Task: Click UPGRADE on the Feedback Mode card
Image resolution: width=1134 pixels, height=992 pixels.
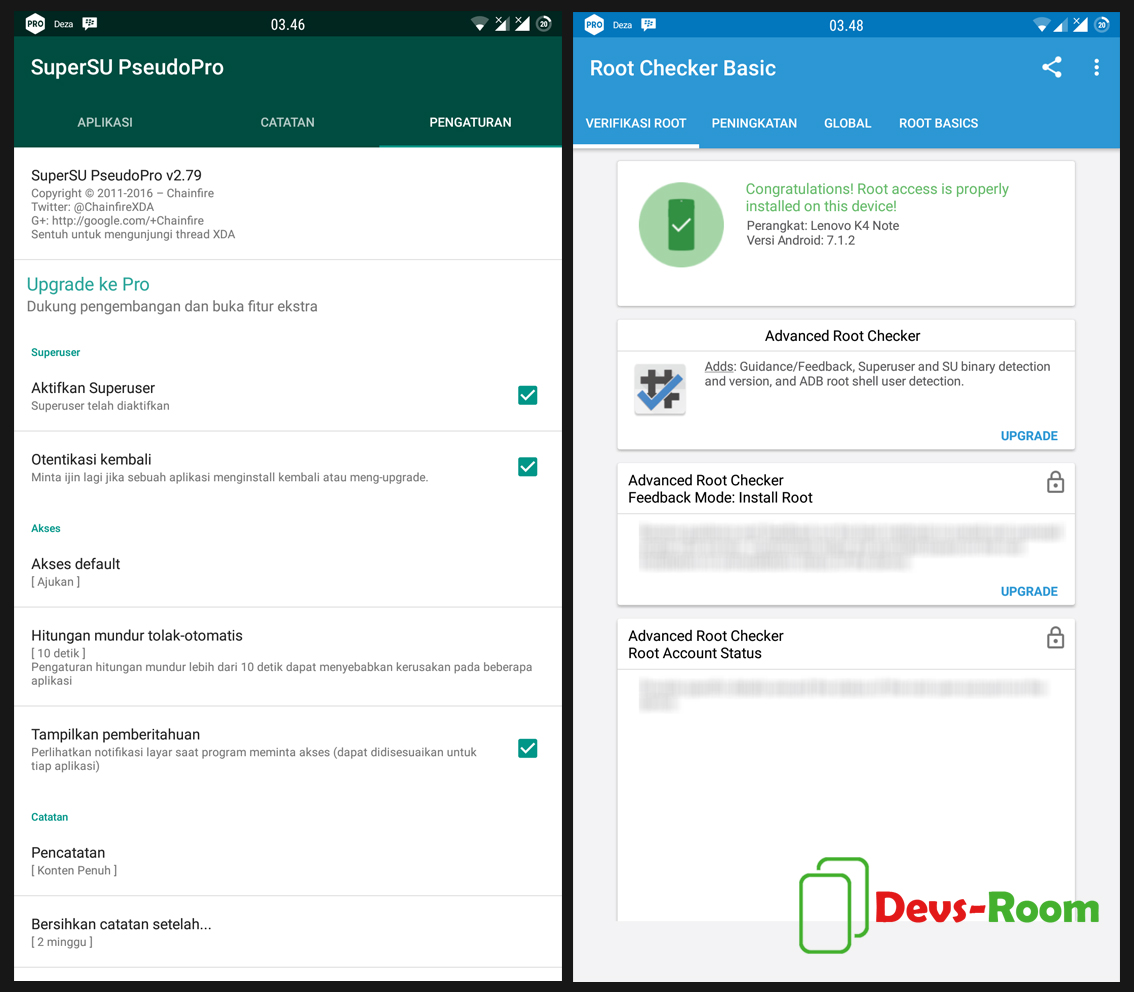Action: click(x=1028, y=591)
